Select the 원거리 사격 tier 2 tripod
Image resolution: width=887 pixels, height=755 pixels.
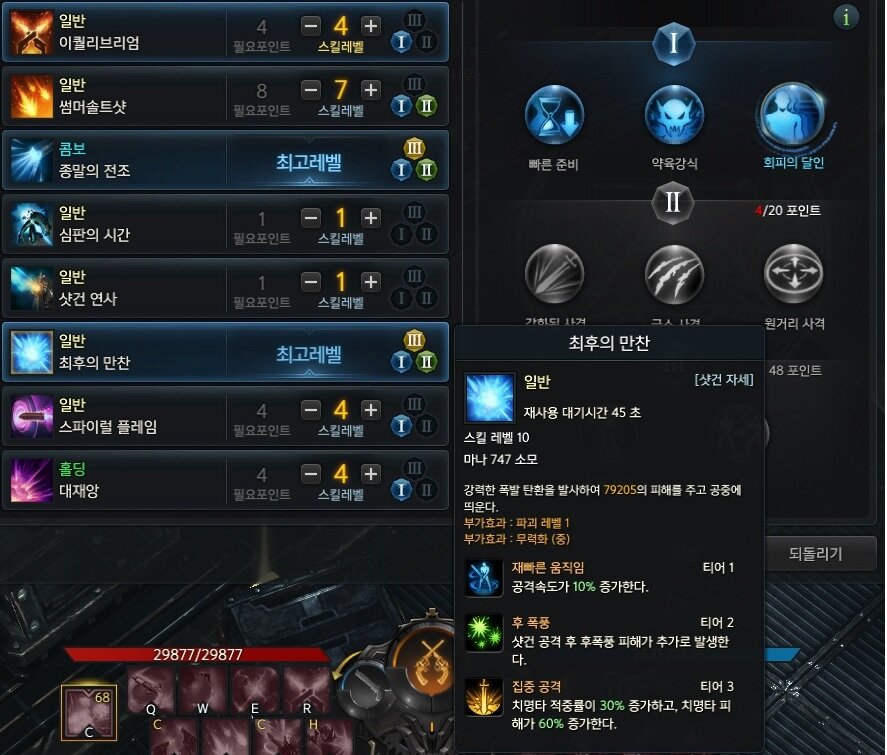click(793, 274)
